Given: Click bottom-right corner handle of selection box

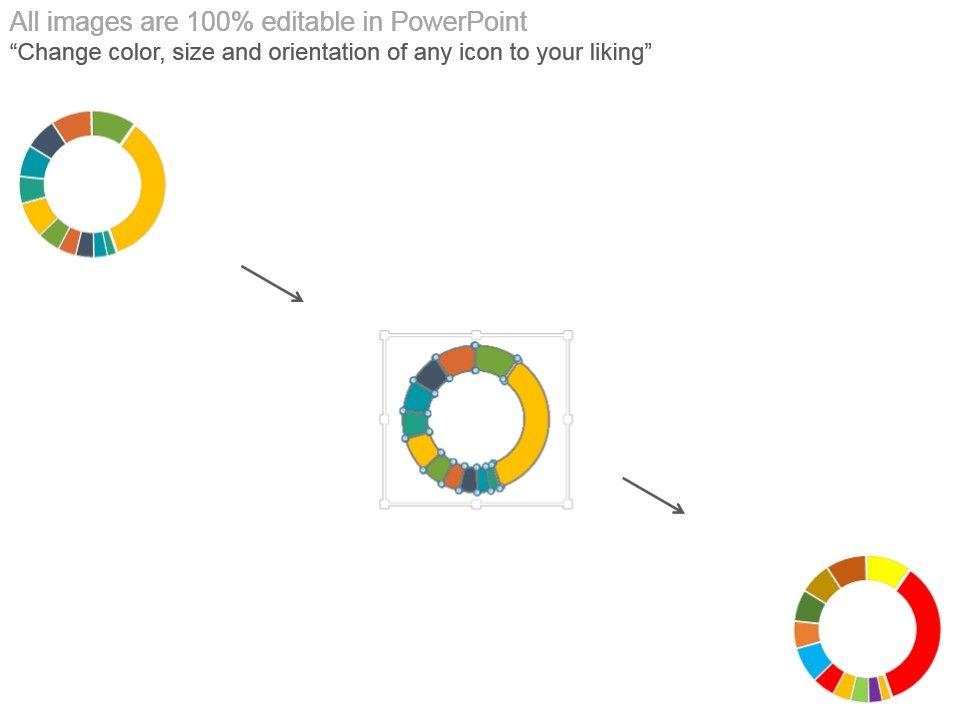Looking at the screenshot, I should (568, 504).
